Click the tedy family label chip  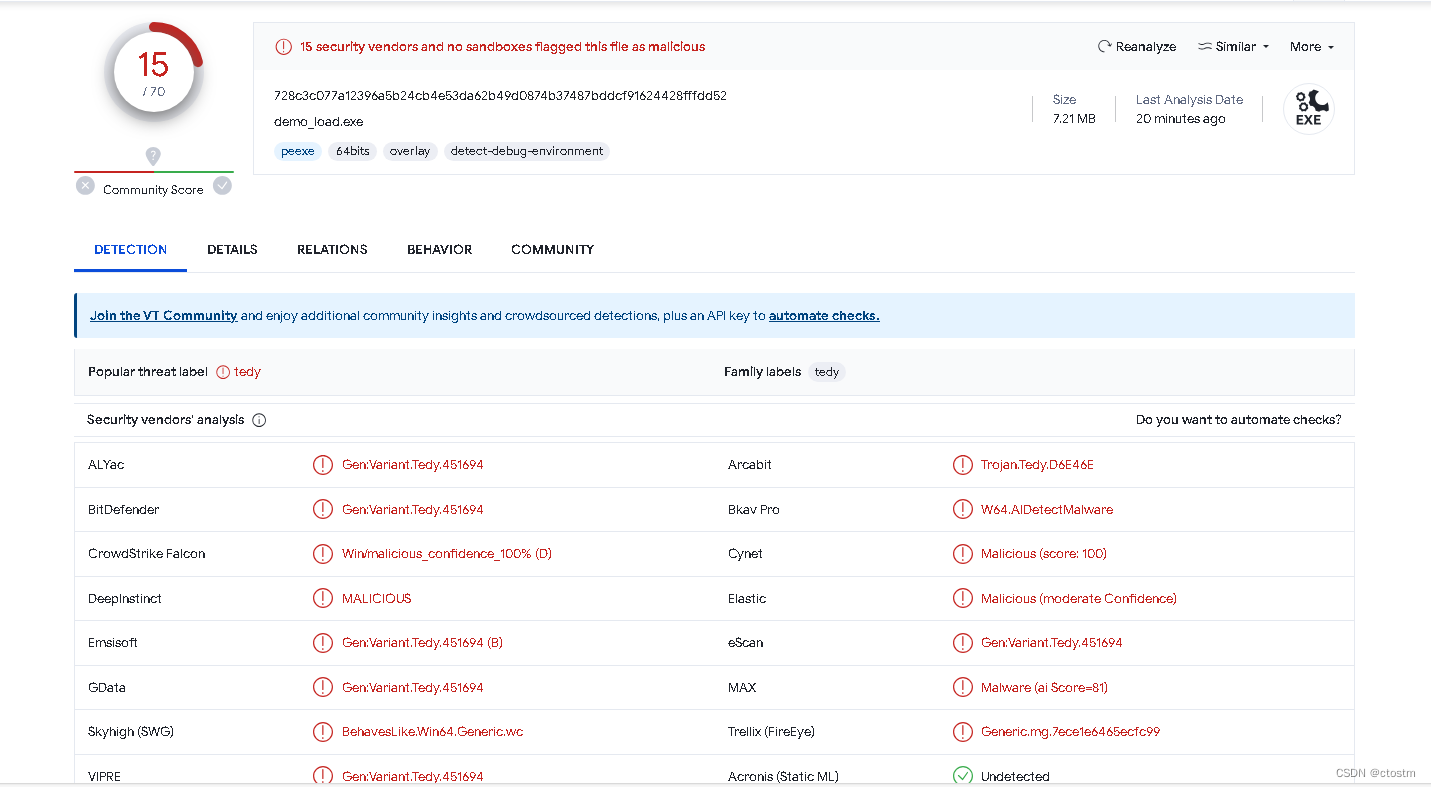click(x=827, y=372)
